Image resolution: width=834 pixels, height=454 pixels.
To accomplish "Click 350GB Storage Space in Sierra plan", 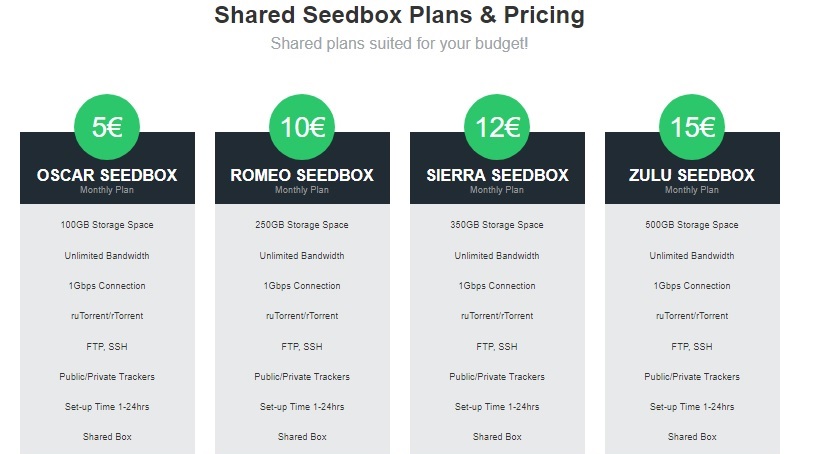I will click(497, 225).
